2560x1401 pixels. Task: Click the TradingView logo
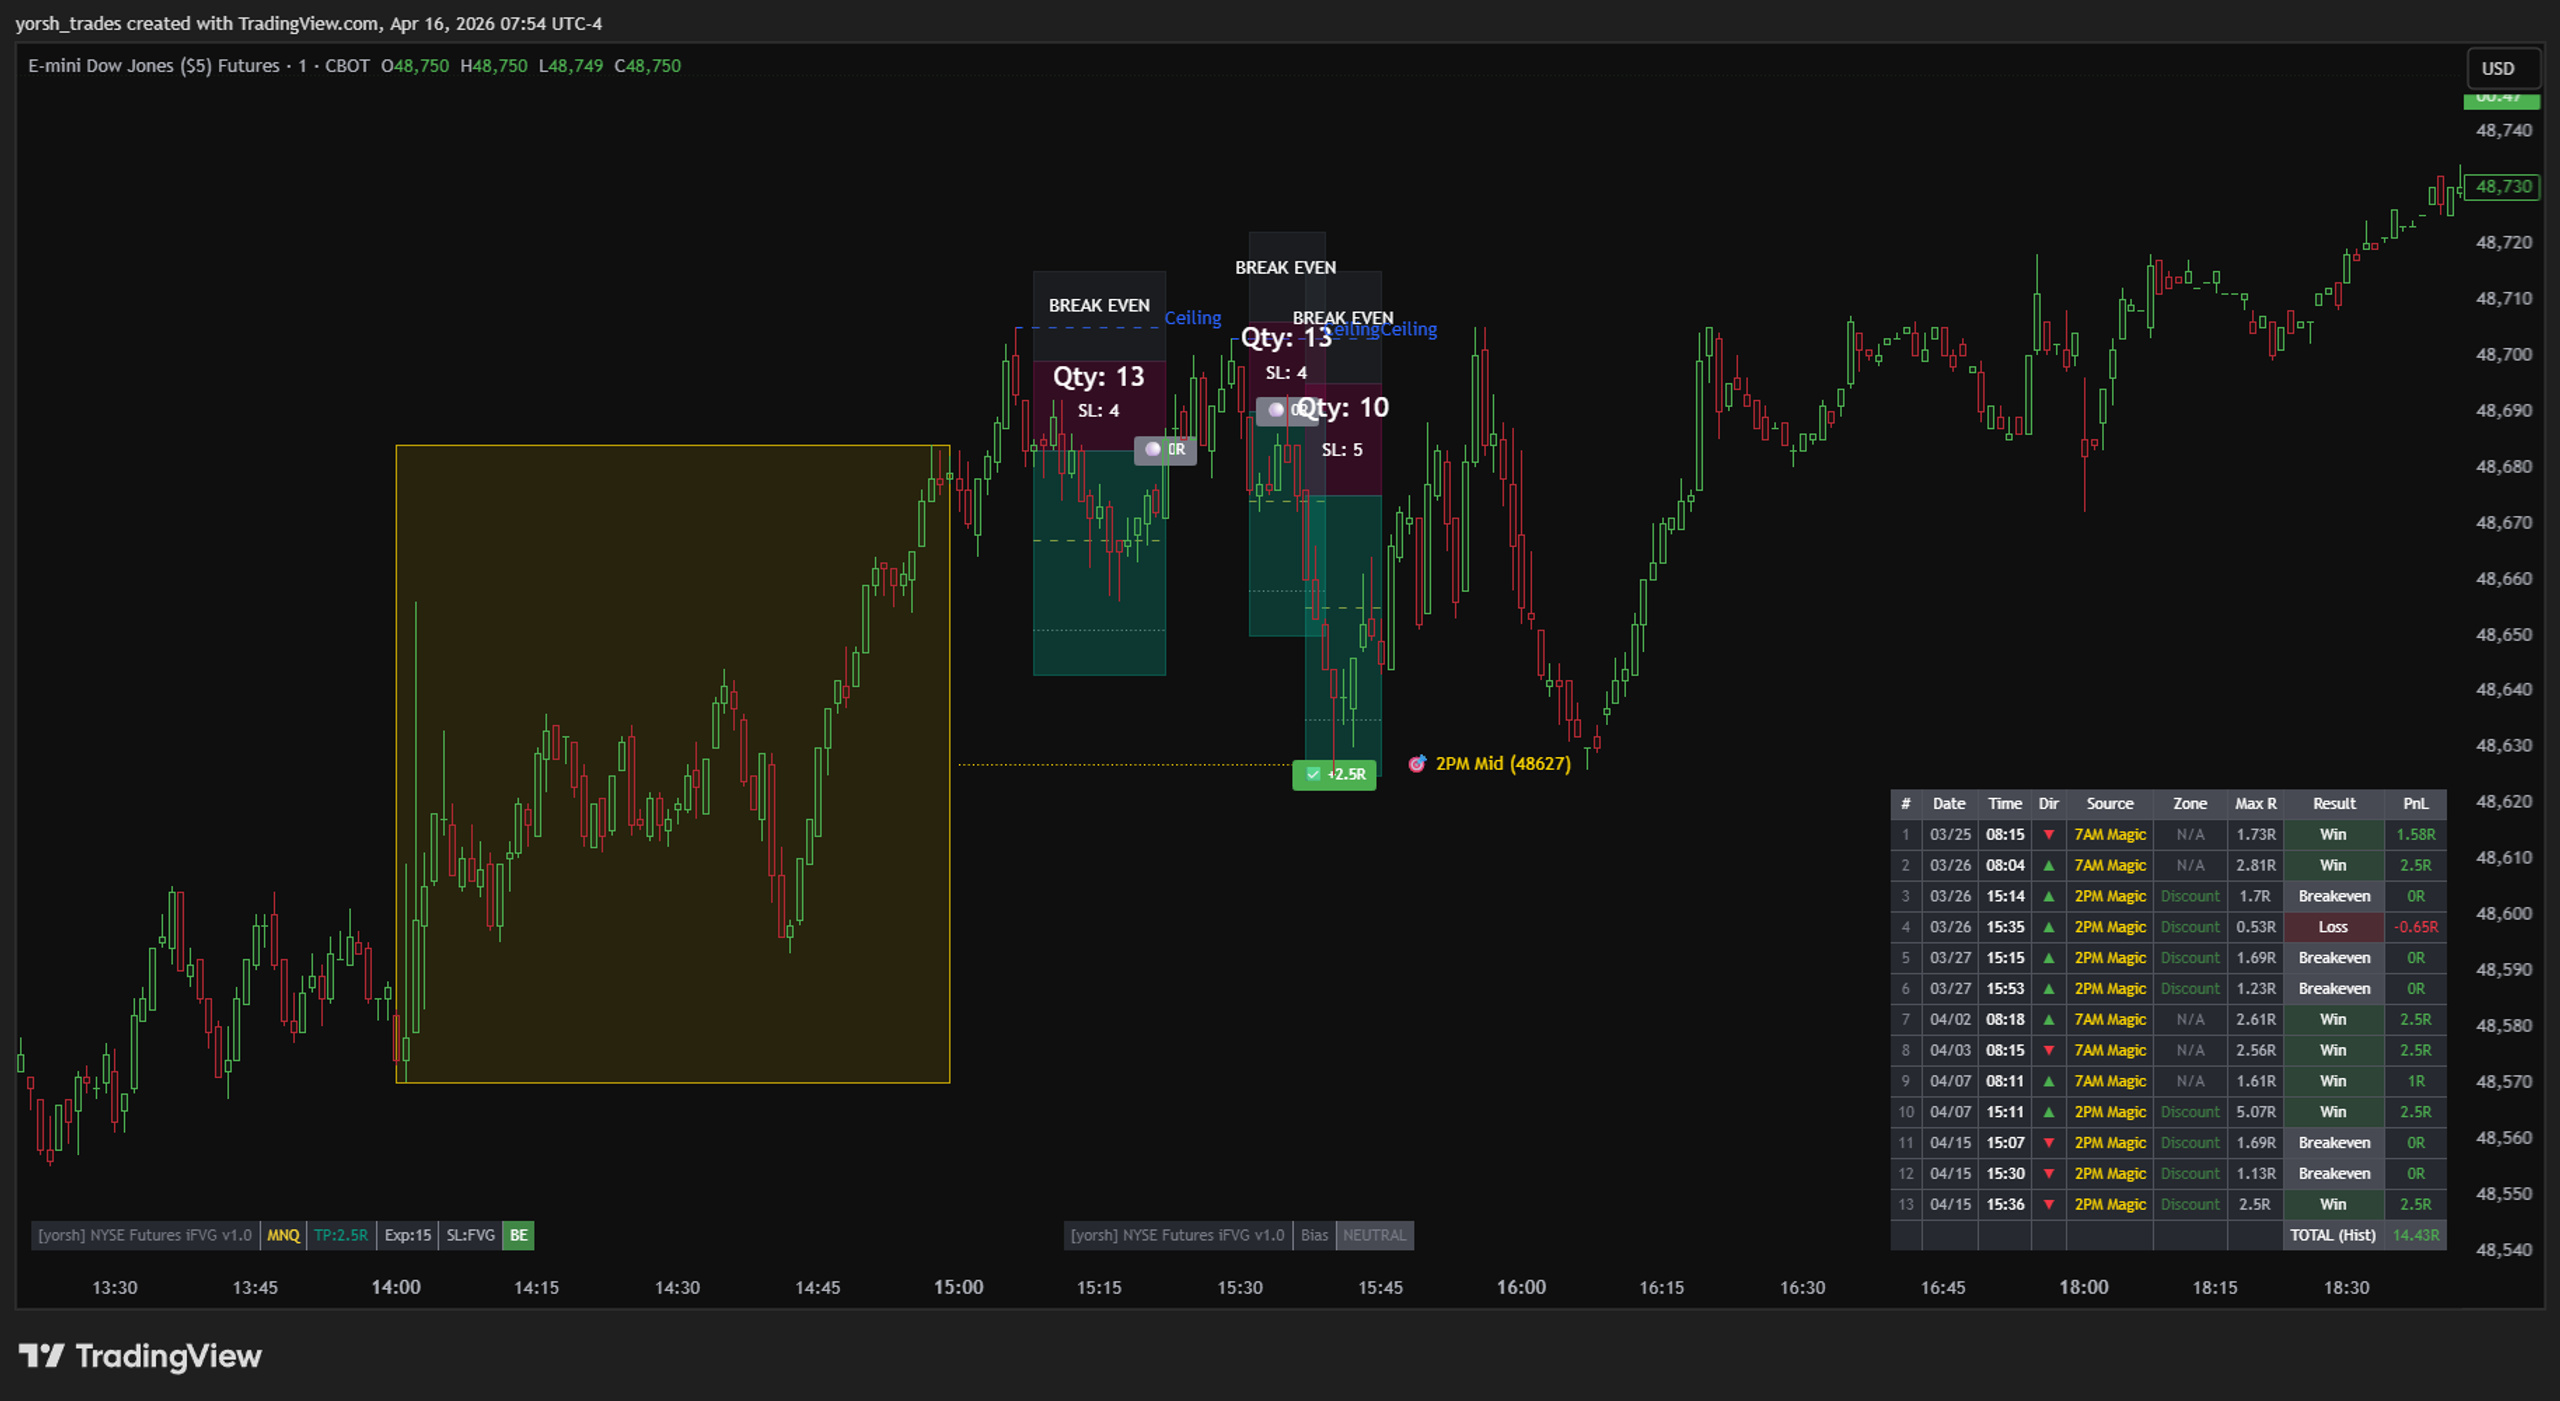(140, 1355)
